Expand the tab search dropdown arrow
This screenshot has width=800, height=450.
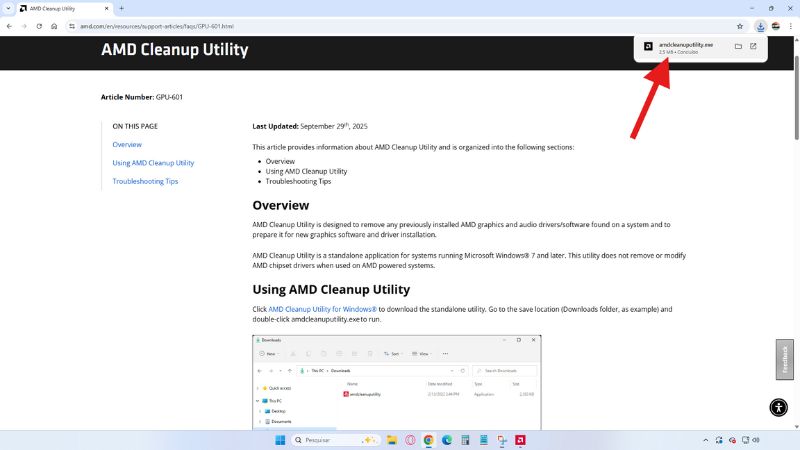(8, 8)
